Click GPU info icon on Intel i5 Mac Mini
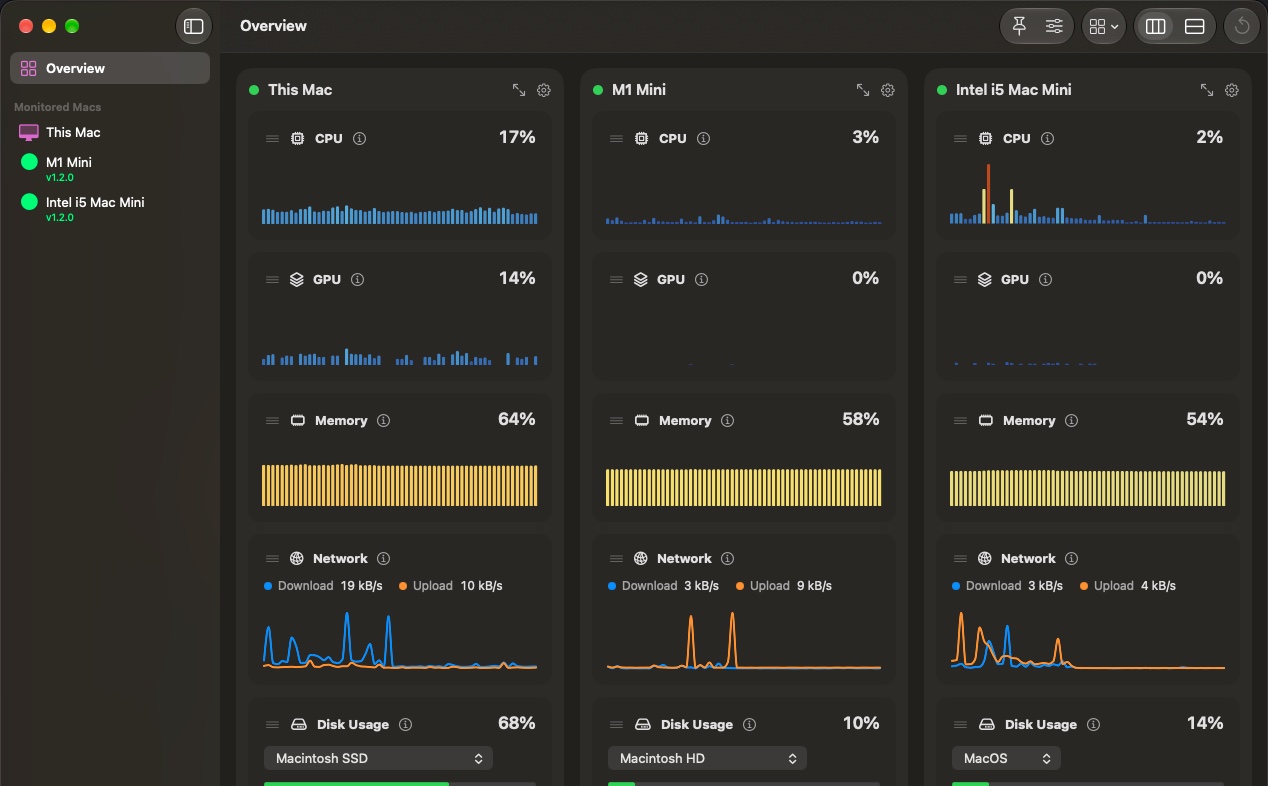 pyautogui.click(x=1046, y=280)
